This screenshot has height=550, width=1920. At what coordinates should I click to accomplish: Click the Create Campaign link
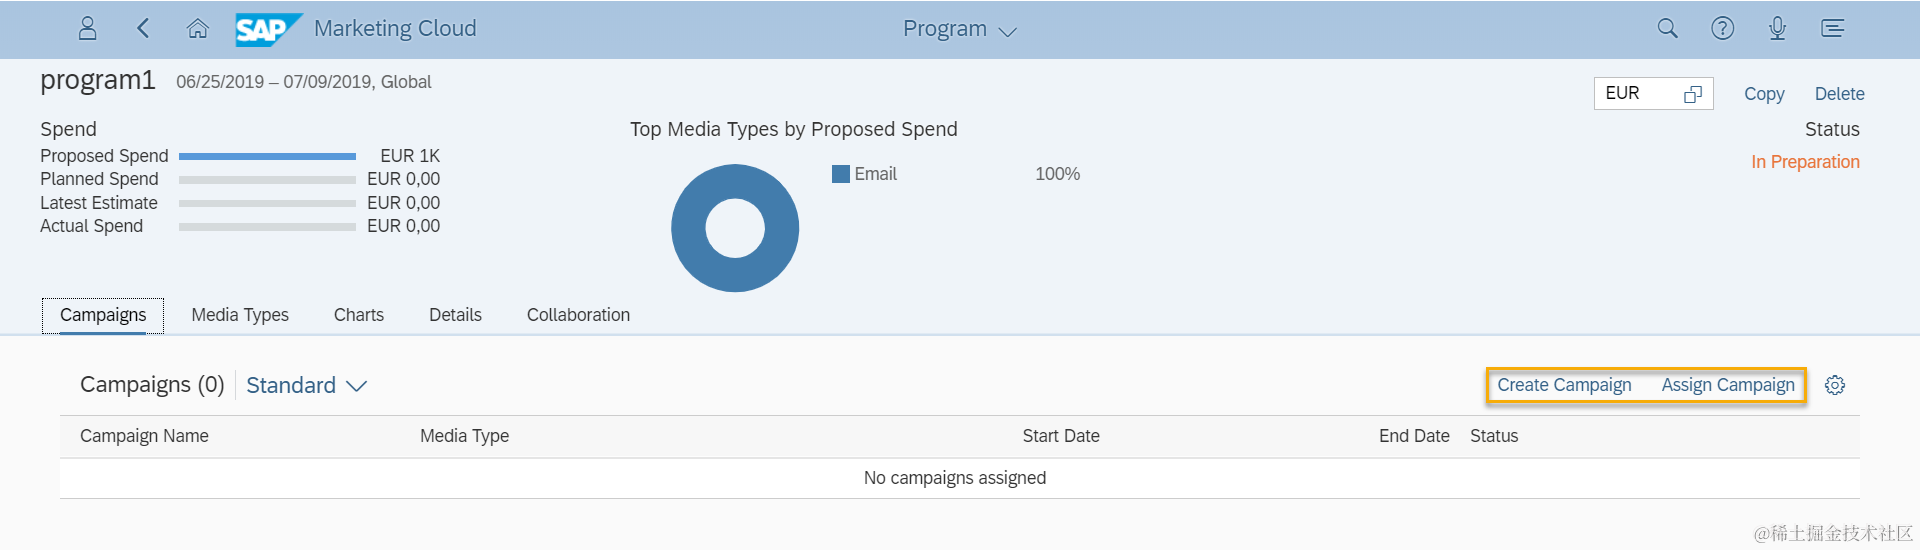pos(1564,385)
